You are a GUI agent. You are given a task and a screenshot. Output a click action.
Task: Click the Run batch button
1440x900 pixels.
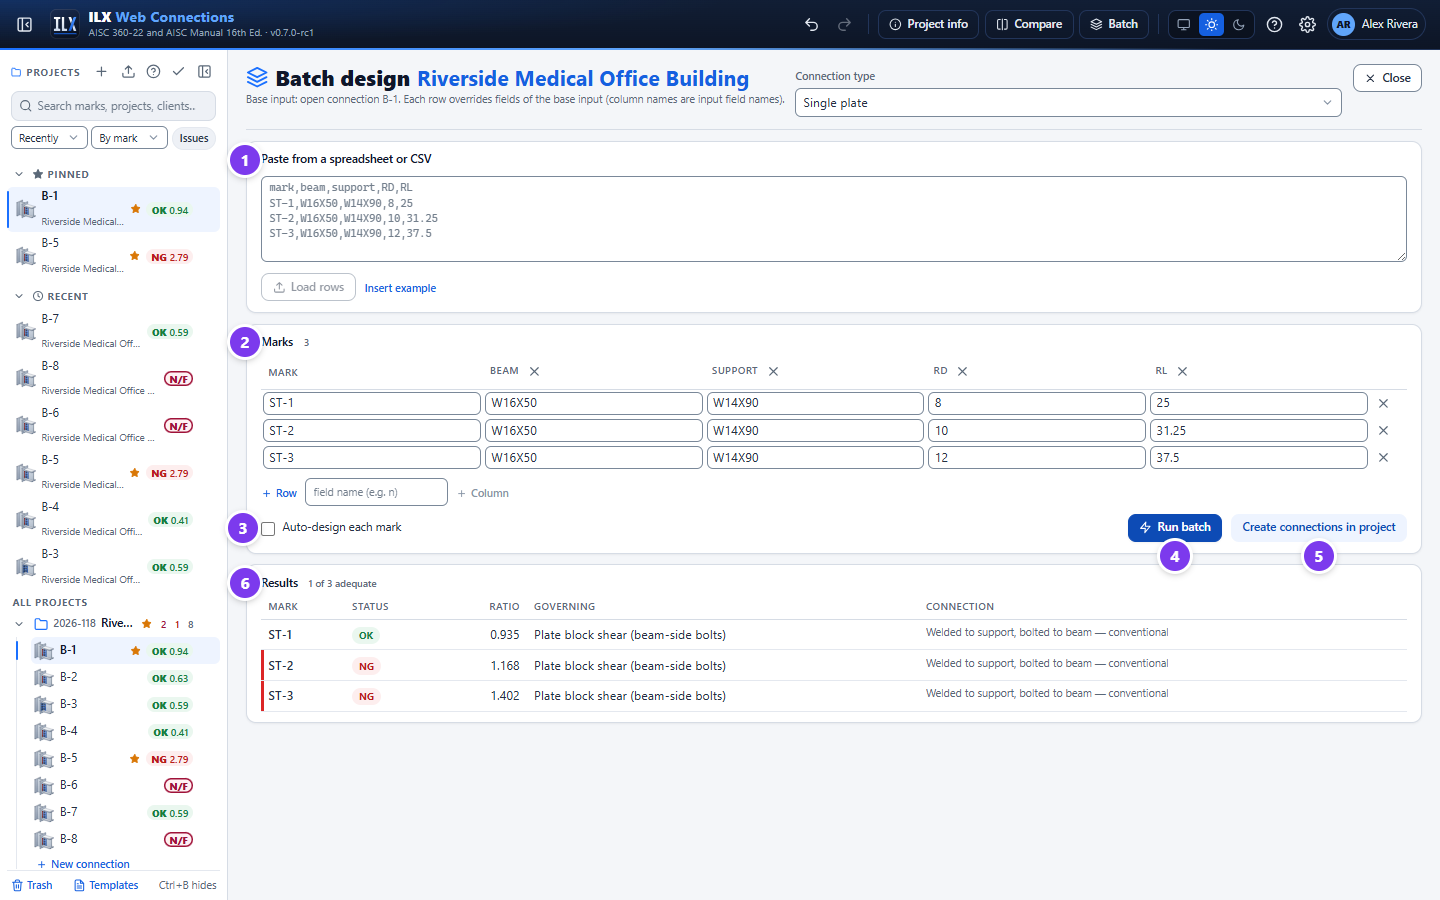tap(1175, 528)
